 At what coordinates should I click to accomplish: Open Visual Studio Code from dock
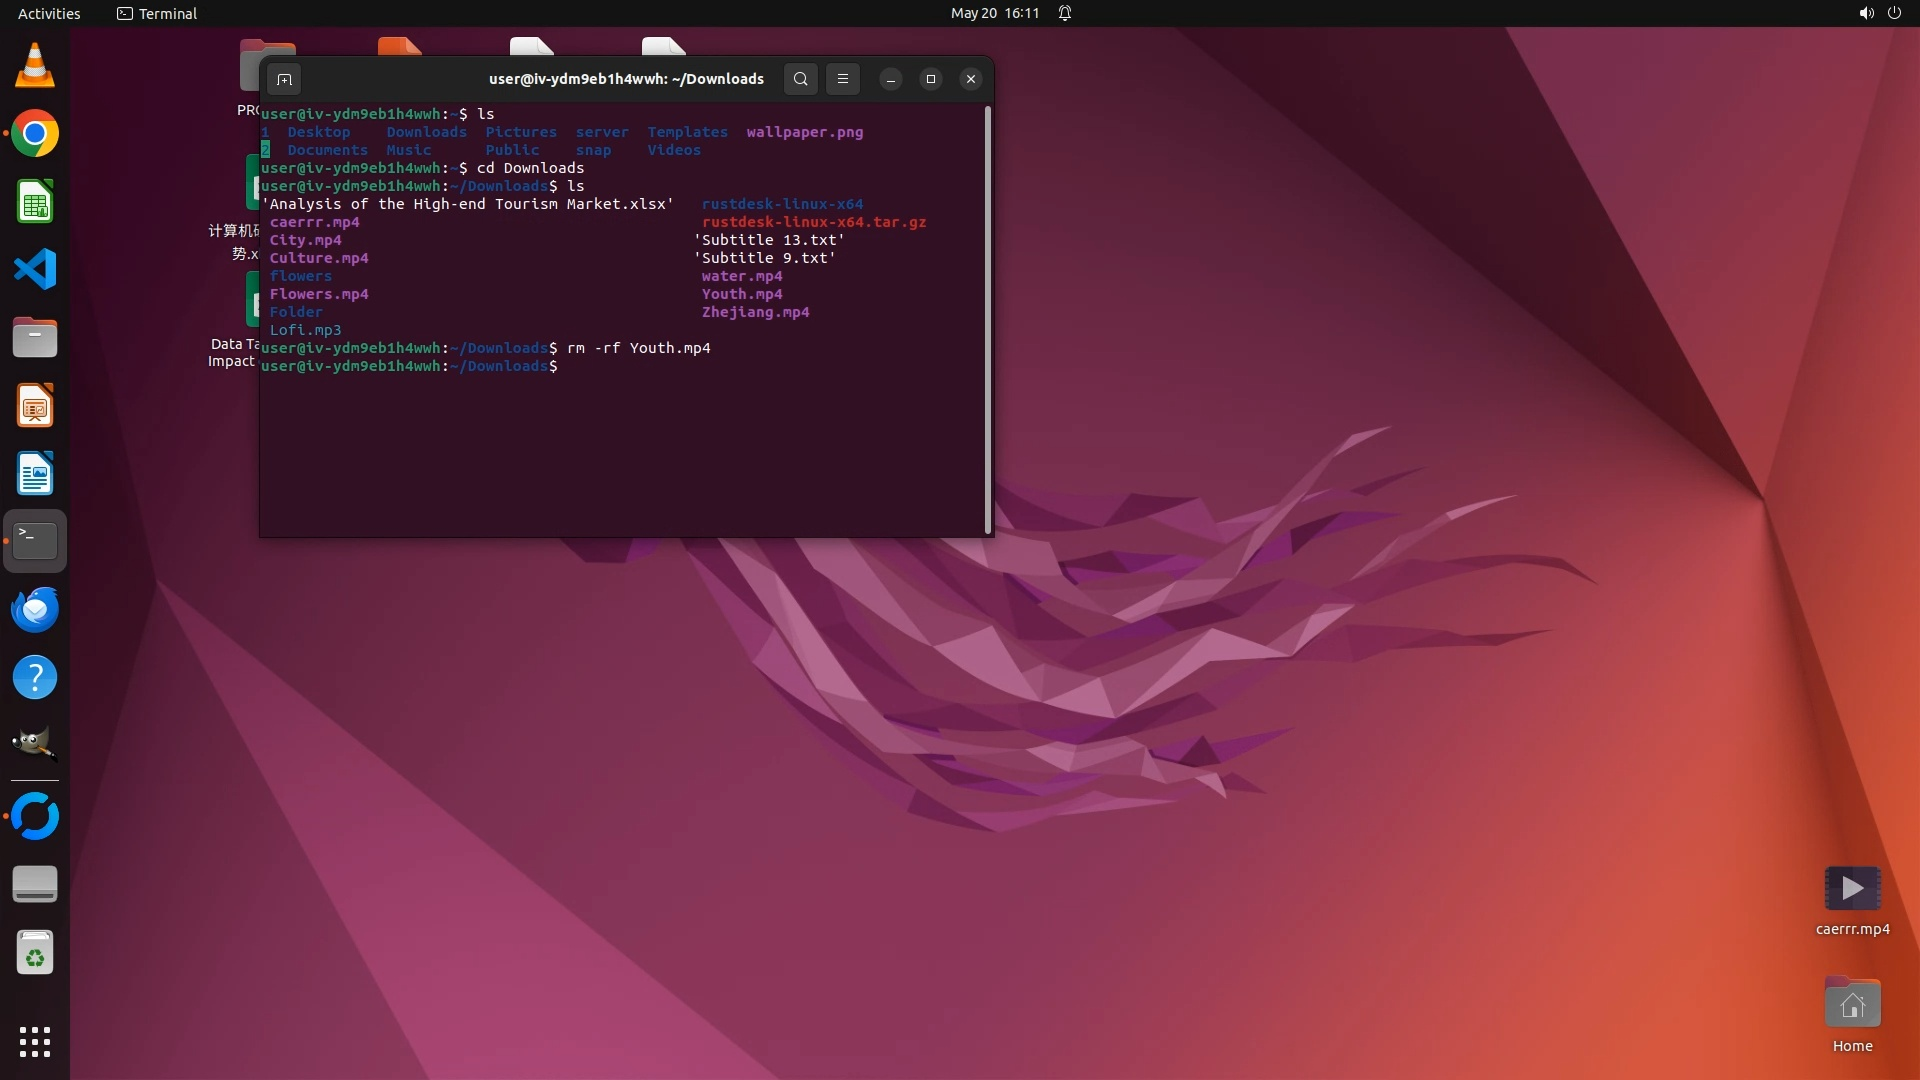35,270
